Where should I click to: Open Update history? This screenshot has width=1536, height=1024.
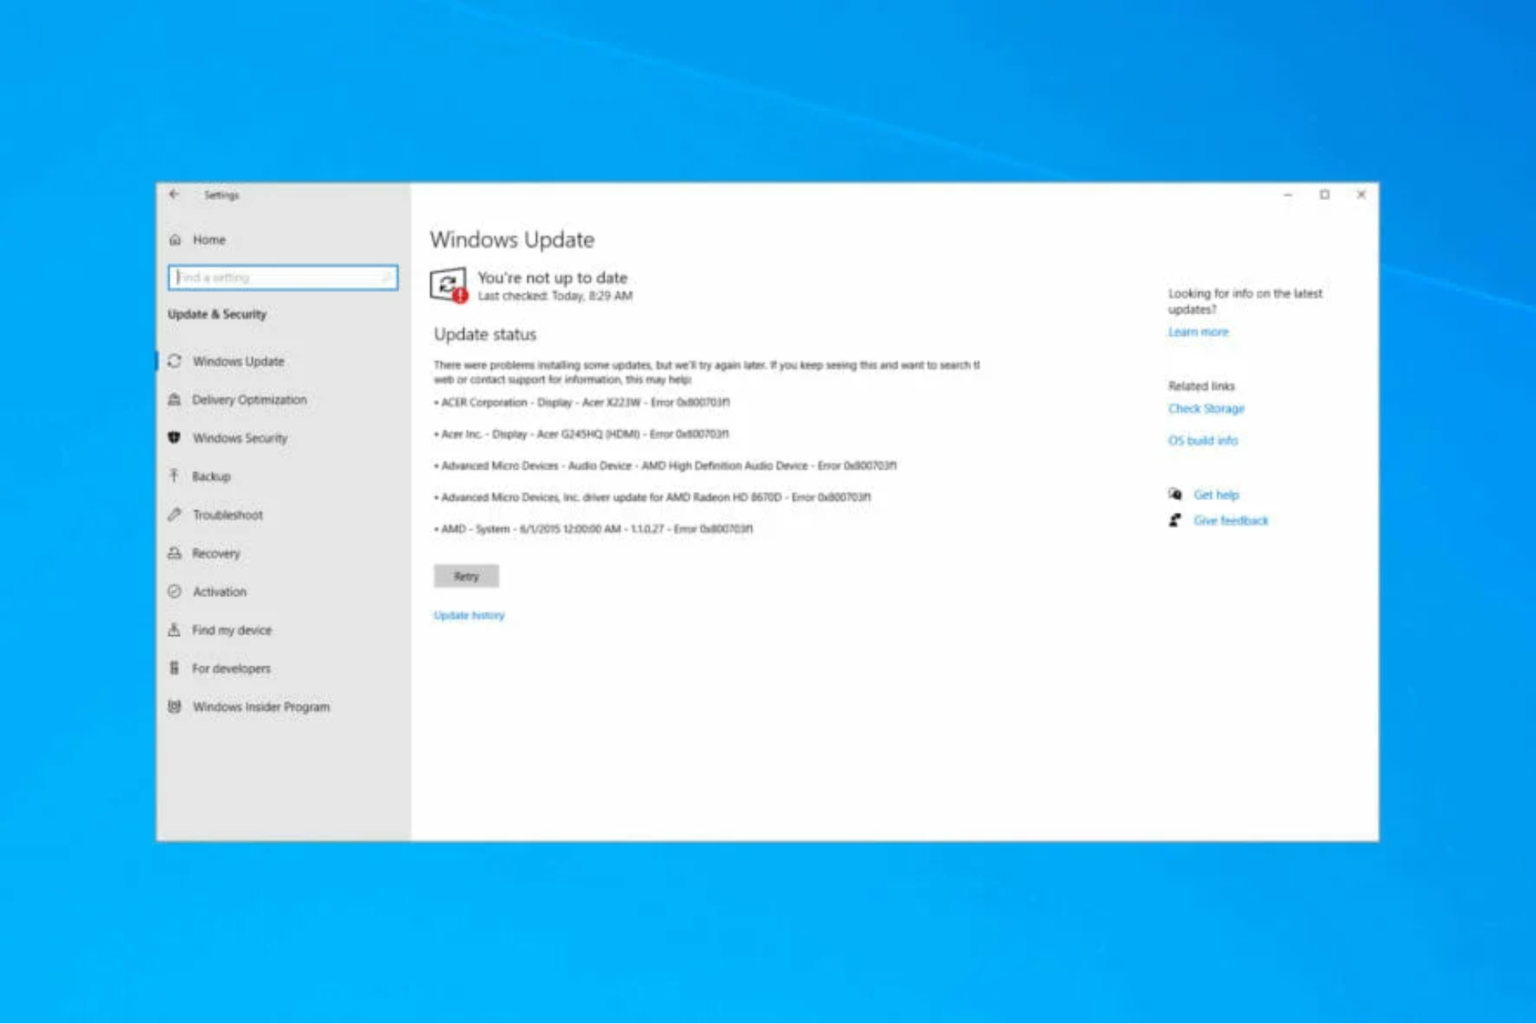coord(468,615)
